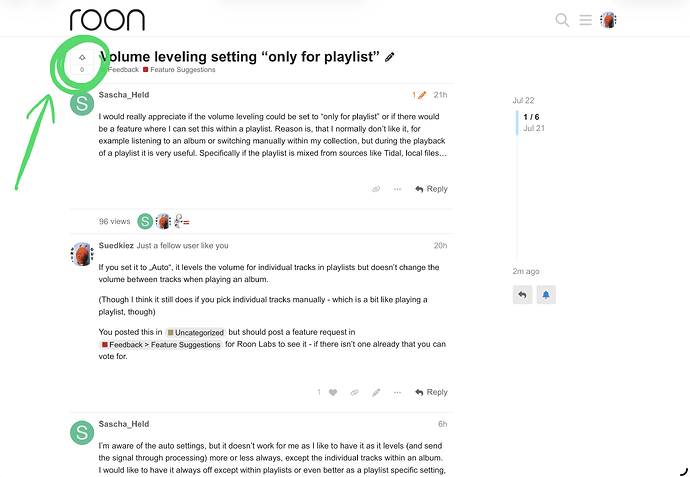Open your user avatar in header
The width and height of the screenshot is (690, 477).
point(608,20)
